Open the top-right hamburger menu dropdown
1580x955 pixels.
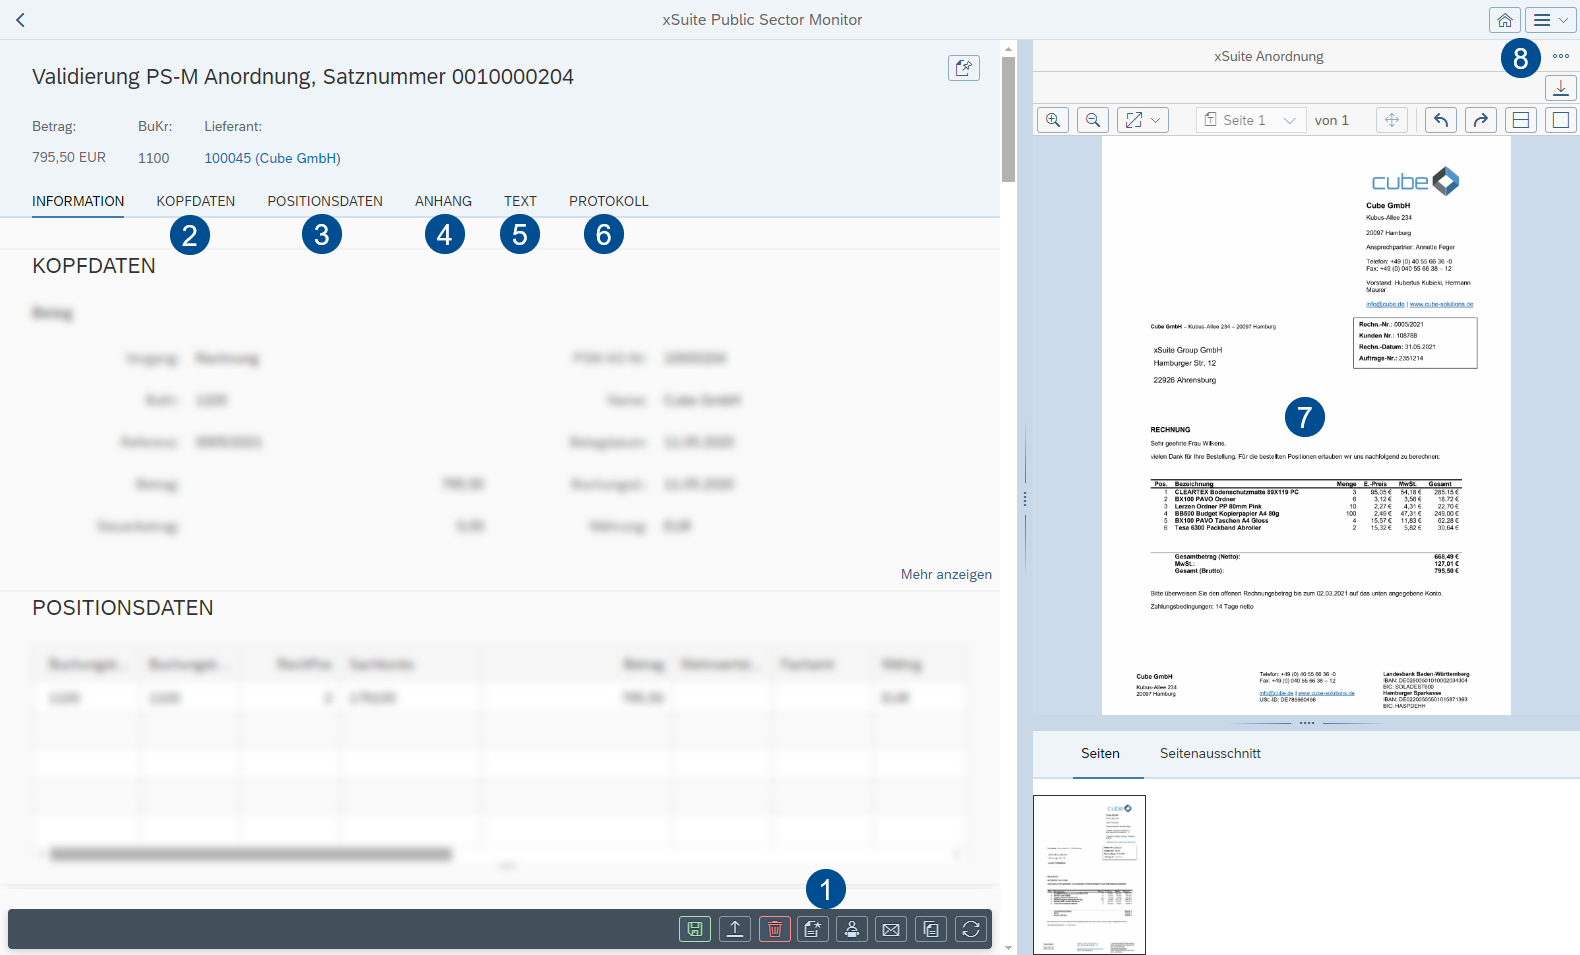[x=1551, y=20]
